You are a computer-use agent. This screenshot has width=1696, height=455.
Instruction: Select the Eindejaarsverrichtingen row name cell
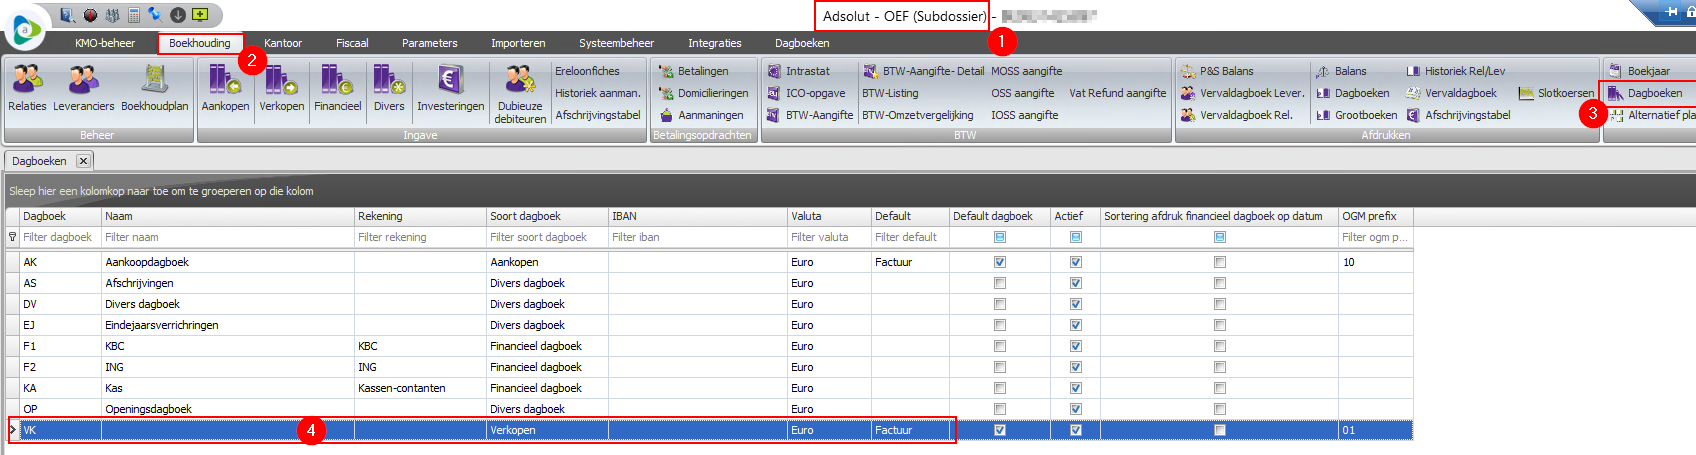point(228,325)
